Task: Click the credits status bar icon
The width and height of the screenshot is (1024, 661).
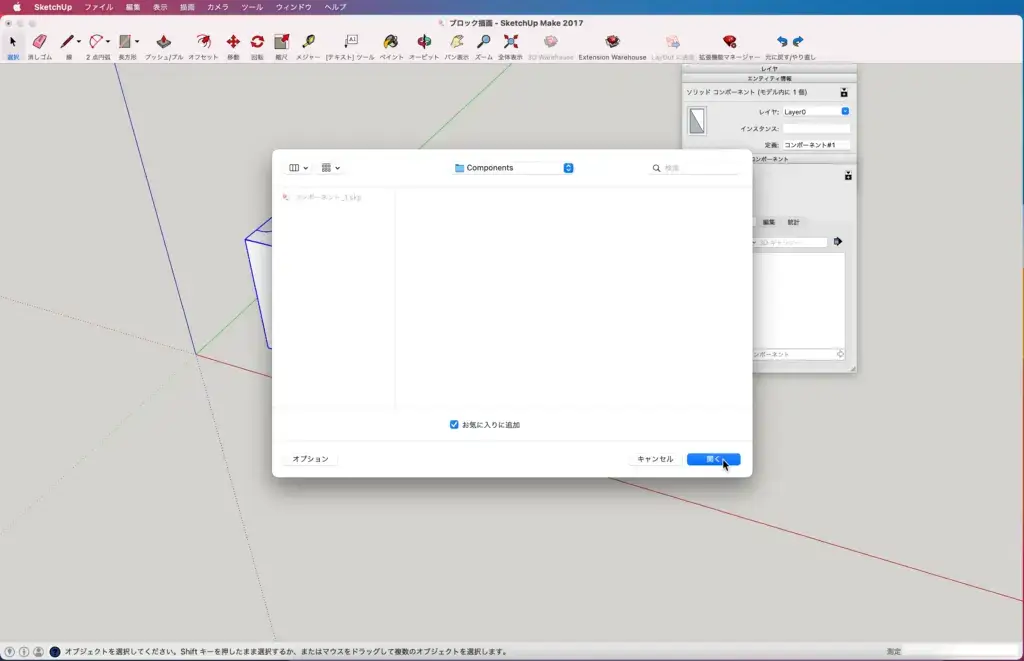Action: click(24, 651)
